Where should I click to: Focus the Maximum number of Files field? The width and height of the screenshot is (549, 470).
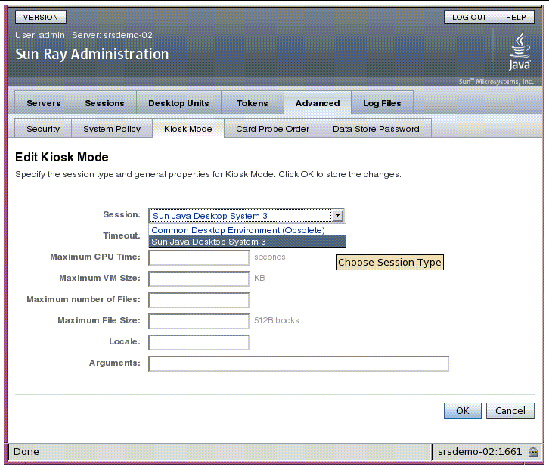pos(199,300)
